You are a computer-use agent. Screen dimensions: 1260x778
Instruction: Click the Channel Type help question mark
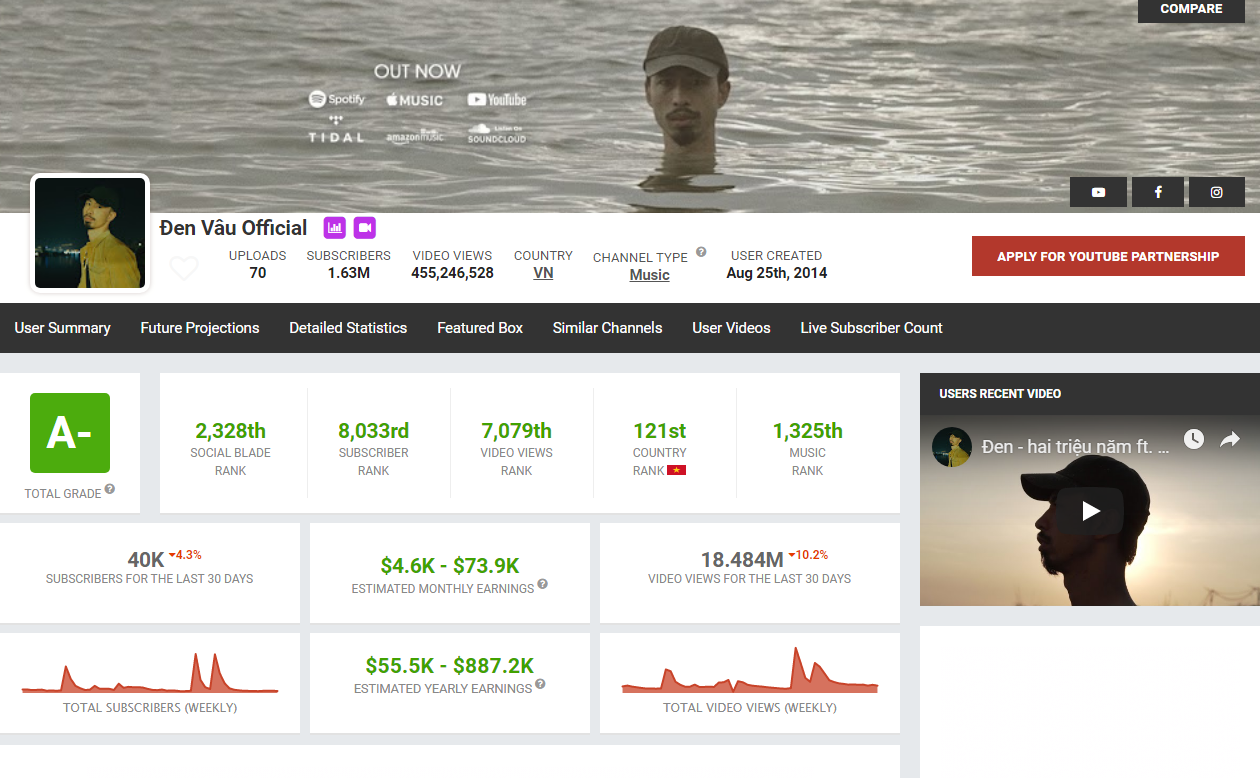point(701,252)
